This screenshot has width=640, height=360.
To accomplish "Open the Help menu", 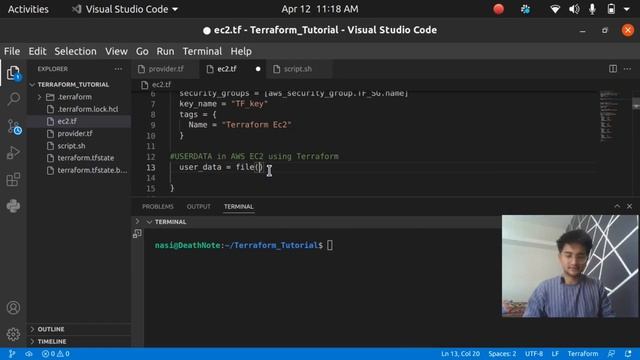I will click(241, 51).
